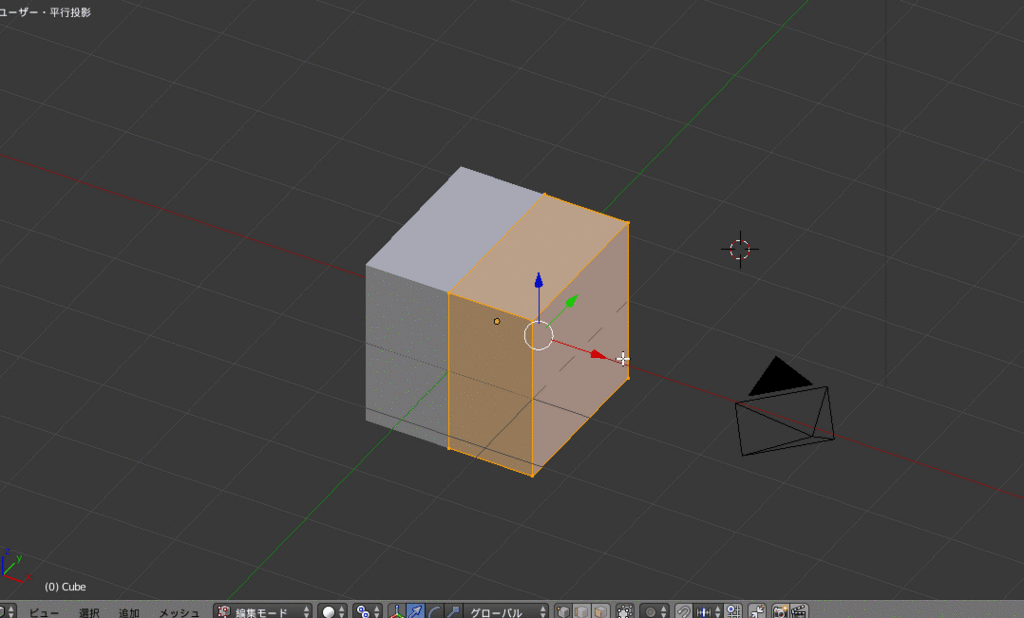
Task: Select the rotate manipulator arc icon
Action: [x=434, y=612]
